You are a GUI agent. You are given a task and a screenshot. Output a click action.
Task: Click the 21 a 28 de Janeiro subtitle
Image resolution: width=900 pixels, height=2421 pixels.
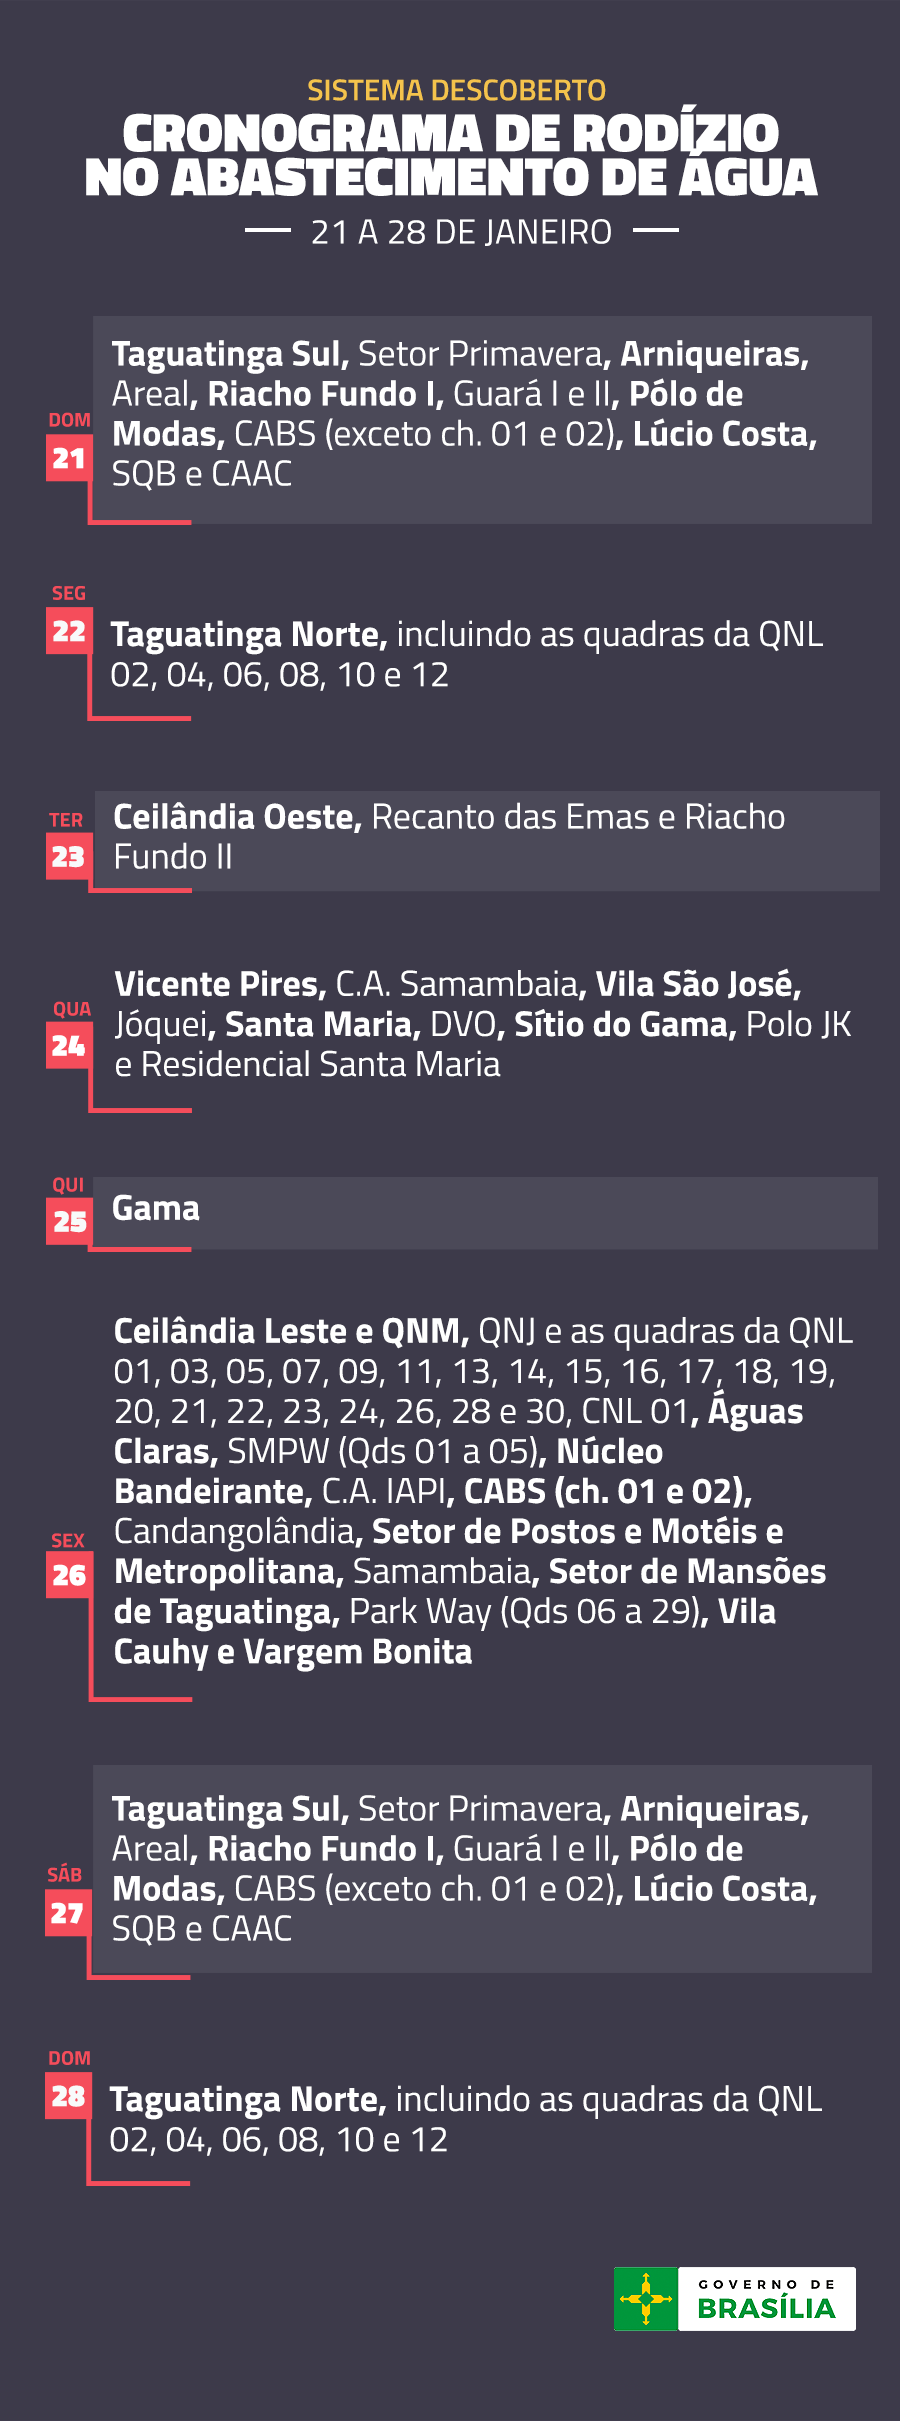click(461, 232)
